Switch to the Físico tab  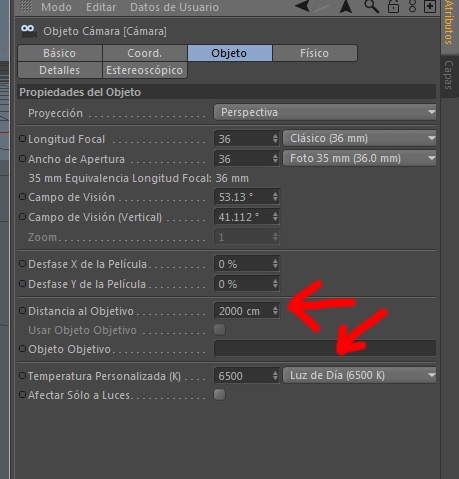(x=315, y=53)
